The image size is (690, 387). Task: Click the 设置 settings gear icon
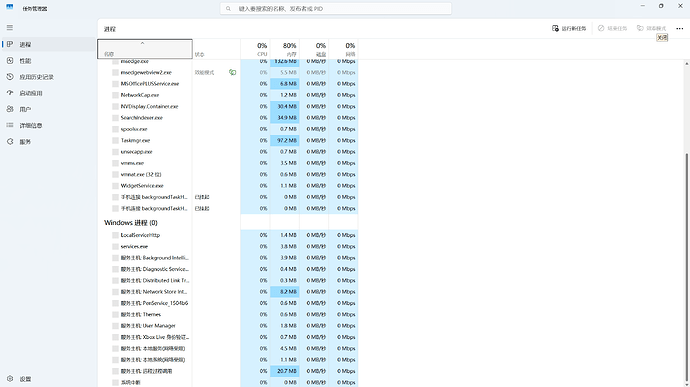[10, 379]
